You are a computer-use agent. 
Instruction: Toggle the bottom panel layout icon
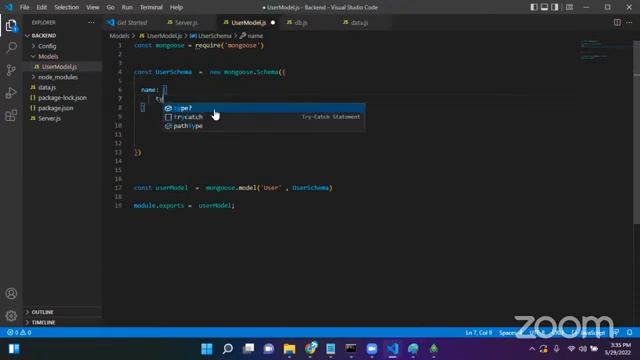pos(544,7)
